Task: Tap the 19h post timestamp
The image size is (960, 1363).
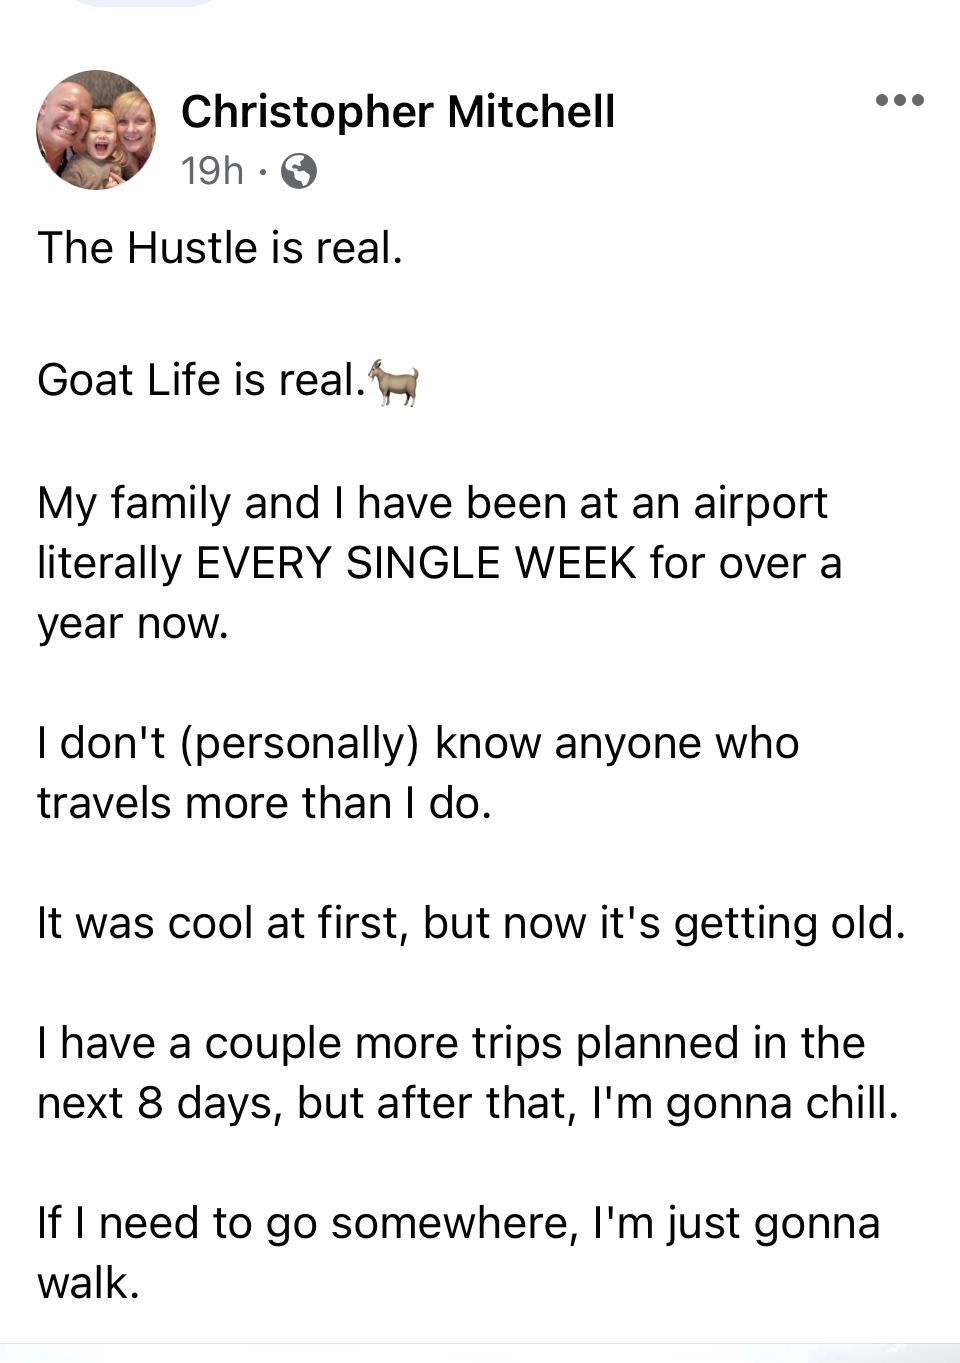Action: click(x=212, y=171)
